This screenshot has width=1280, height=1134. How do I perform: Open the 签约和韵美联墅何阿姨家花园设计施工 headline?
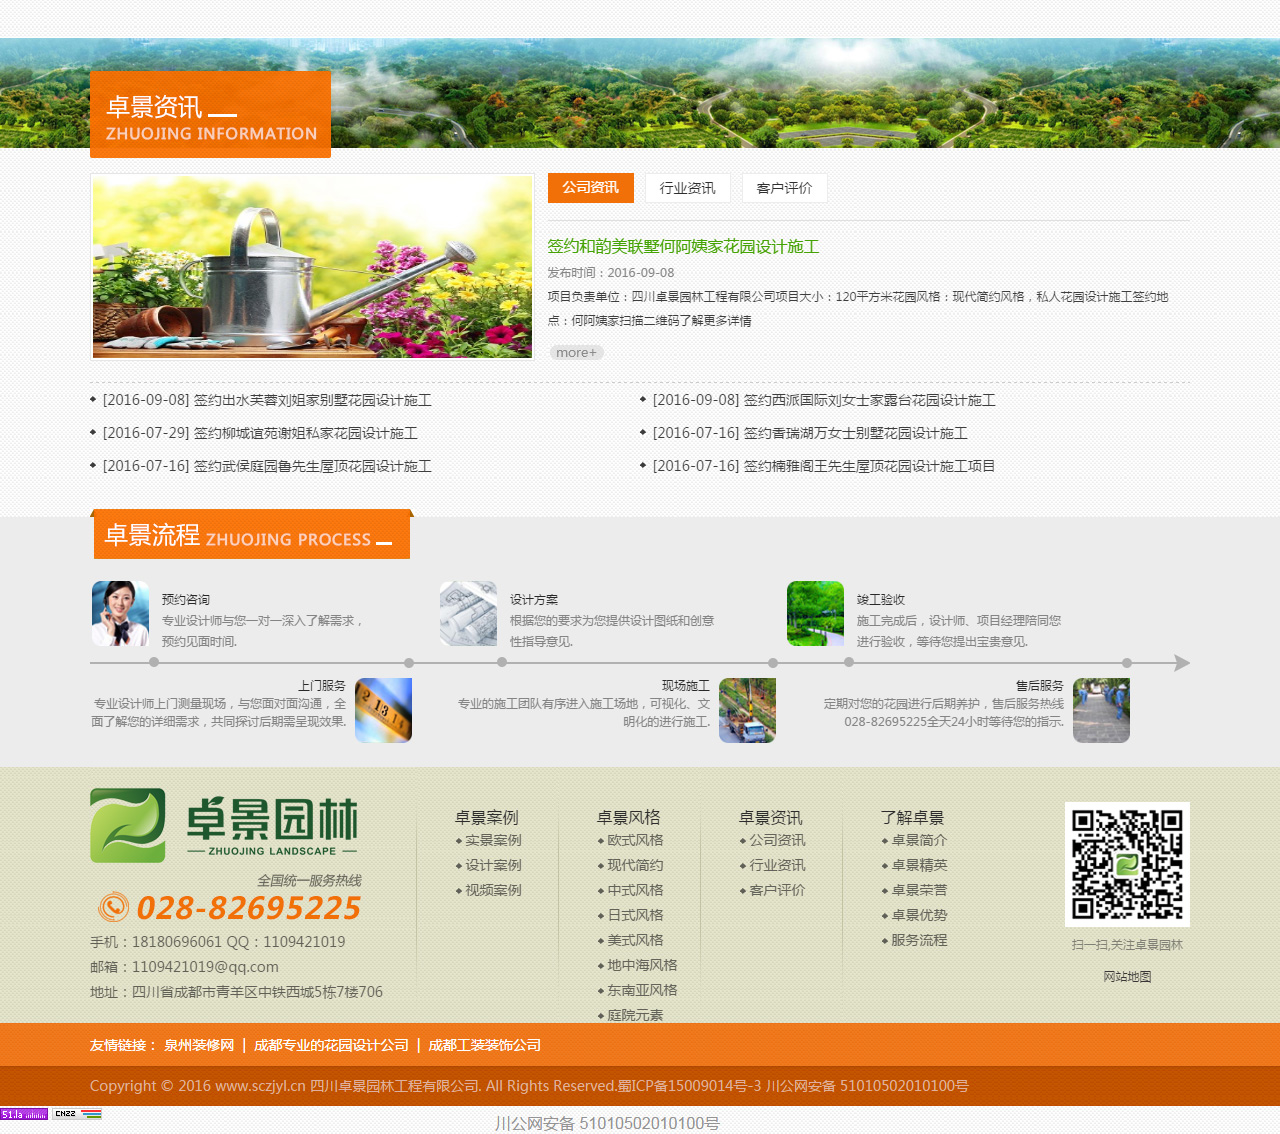point(683,247)
